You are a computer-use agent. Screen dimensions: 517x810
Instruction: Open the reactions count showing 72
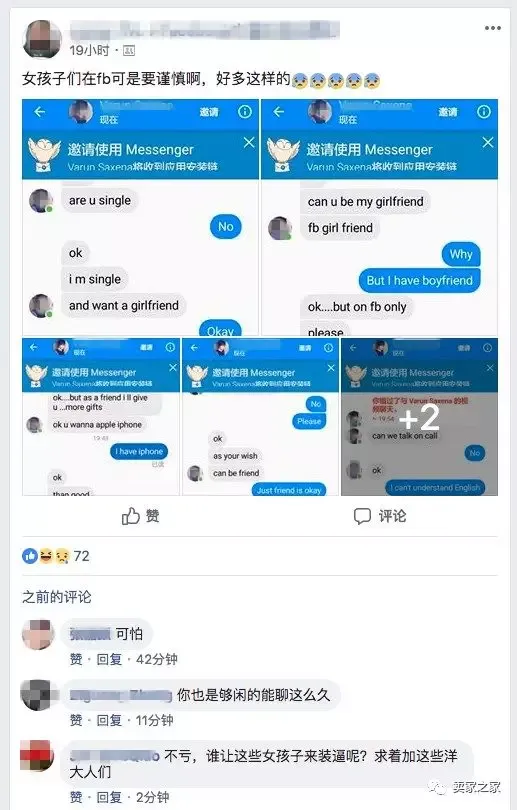[82, 556]
